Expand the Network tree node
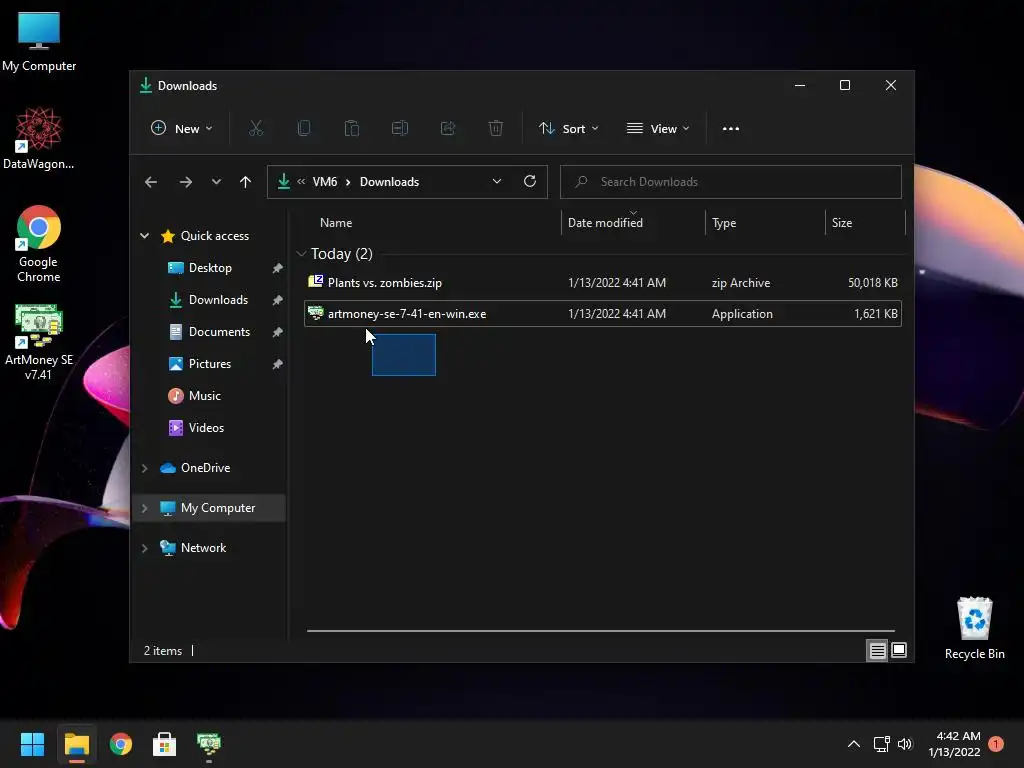Image resolution: width=1024 pixels, height=768 pixels. 144,548
